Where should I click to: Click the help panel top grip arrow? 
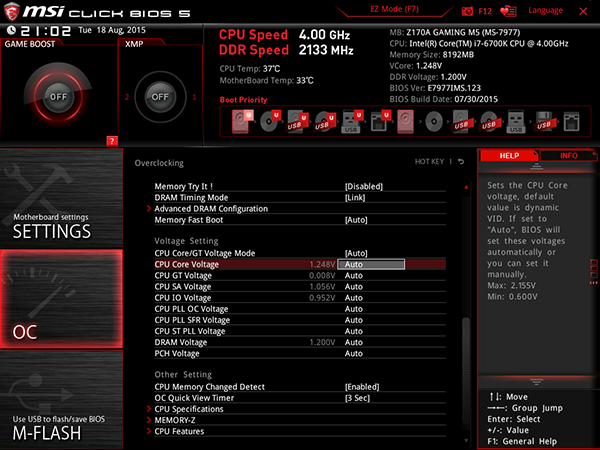(x=536, y=166)
